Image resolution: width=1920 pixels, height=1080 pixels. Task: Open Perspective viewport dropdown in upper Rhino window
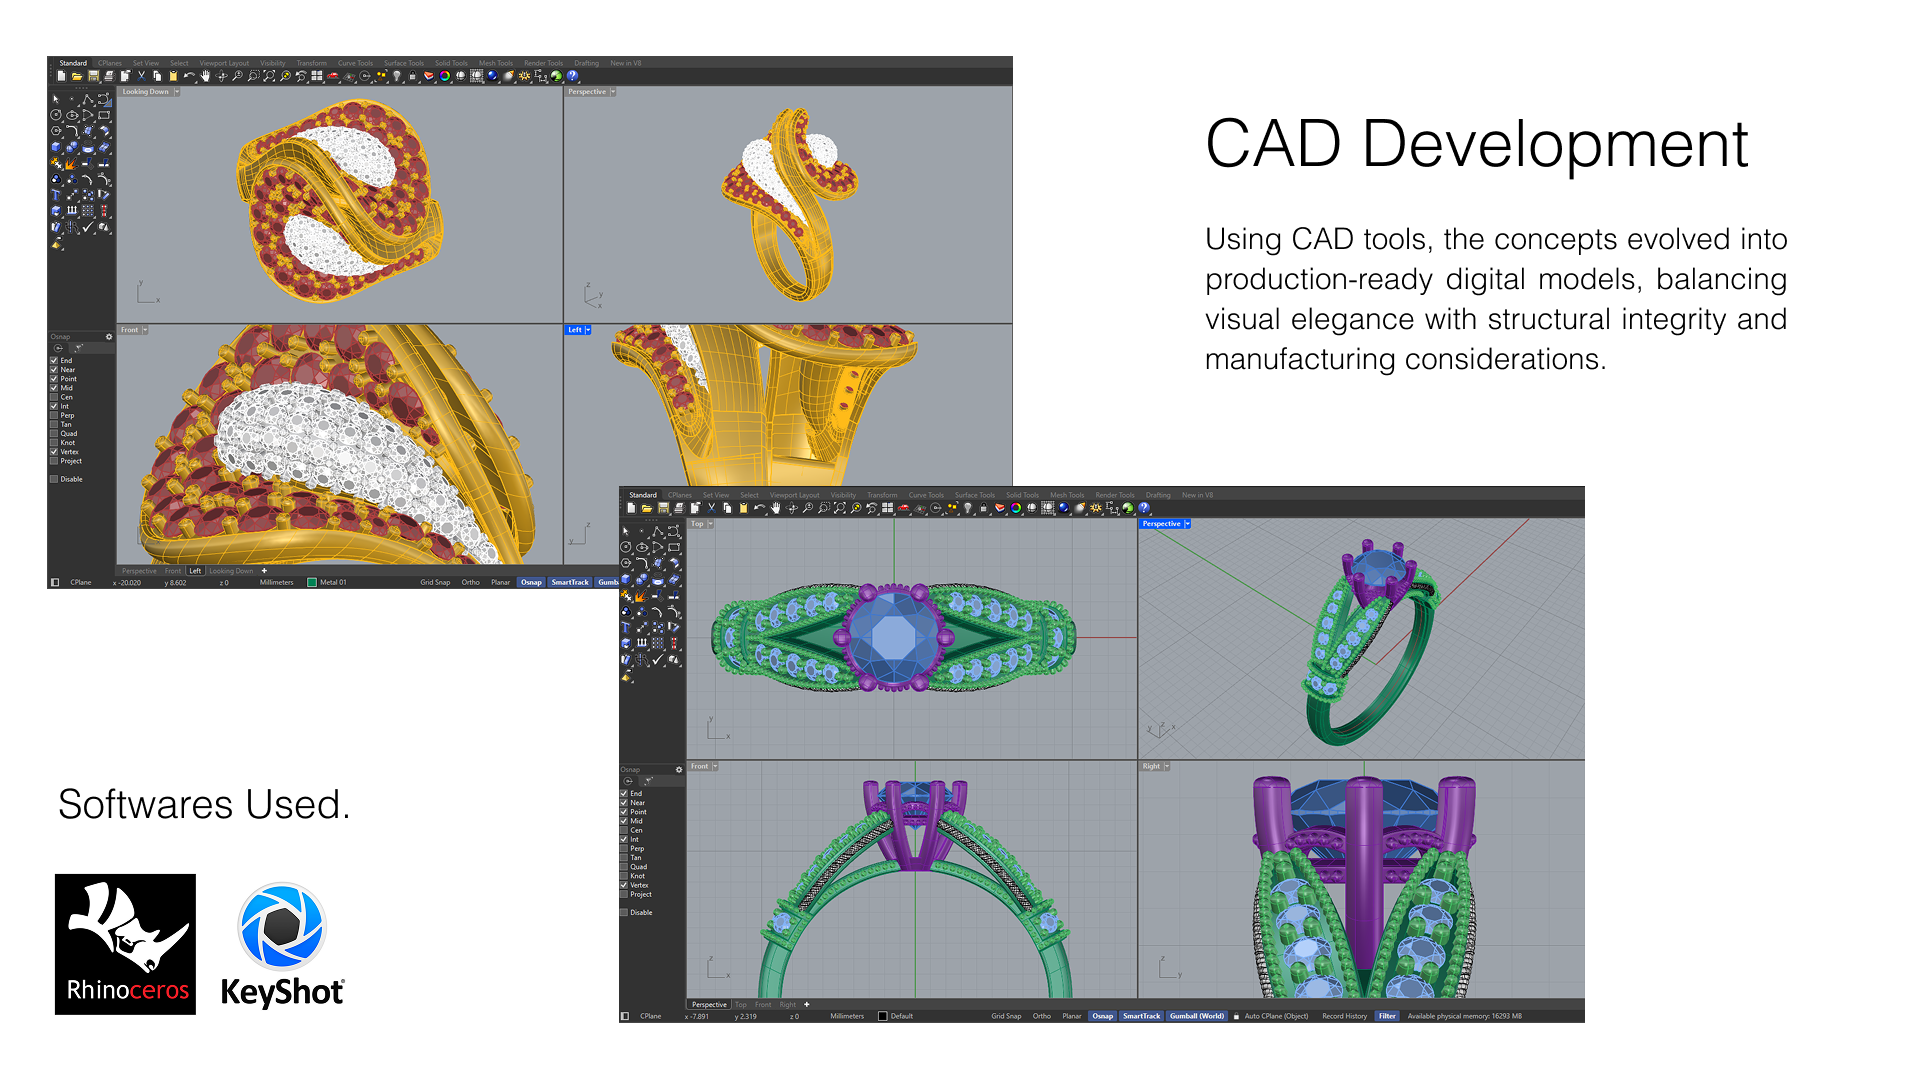613,92
